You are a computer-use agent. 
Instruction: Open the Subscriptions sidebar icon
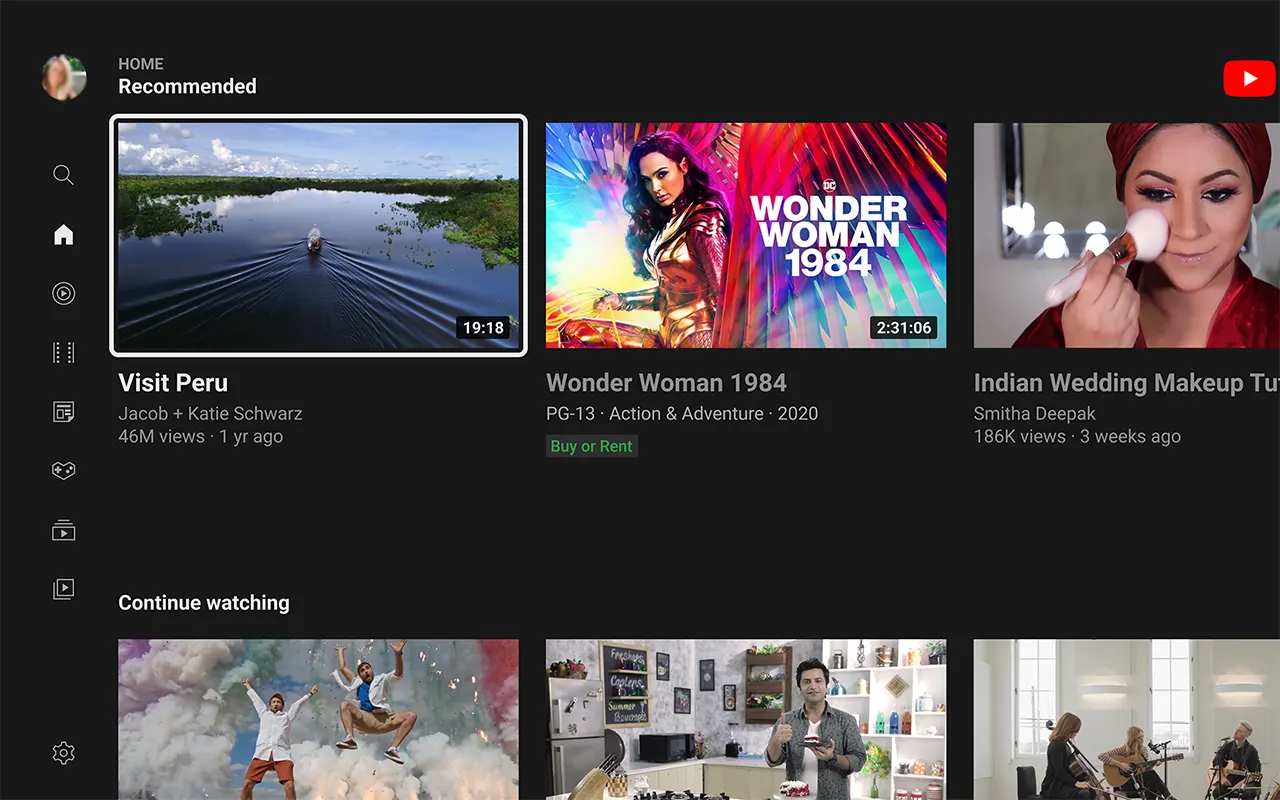[x=63, y=530]
